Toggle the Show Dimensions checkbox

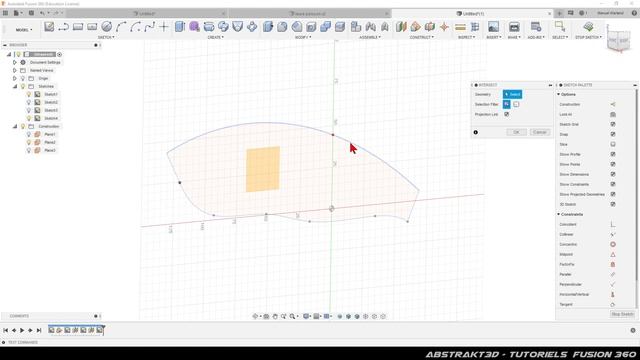[613, 174]
